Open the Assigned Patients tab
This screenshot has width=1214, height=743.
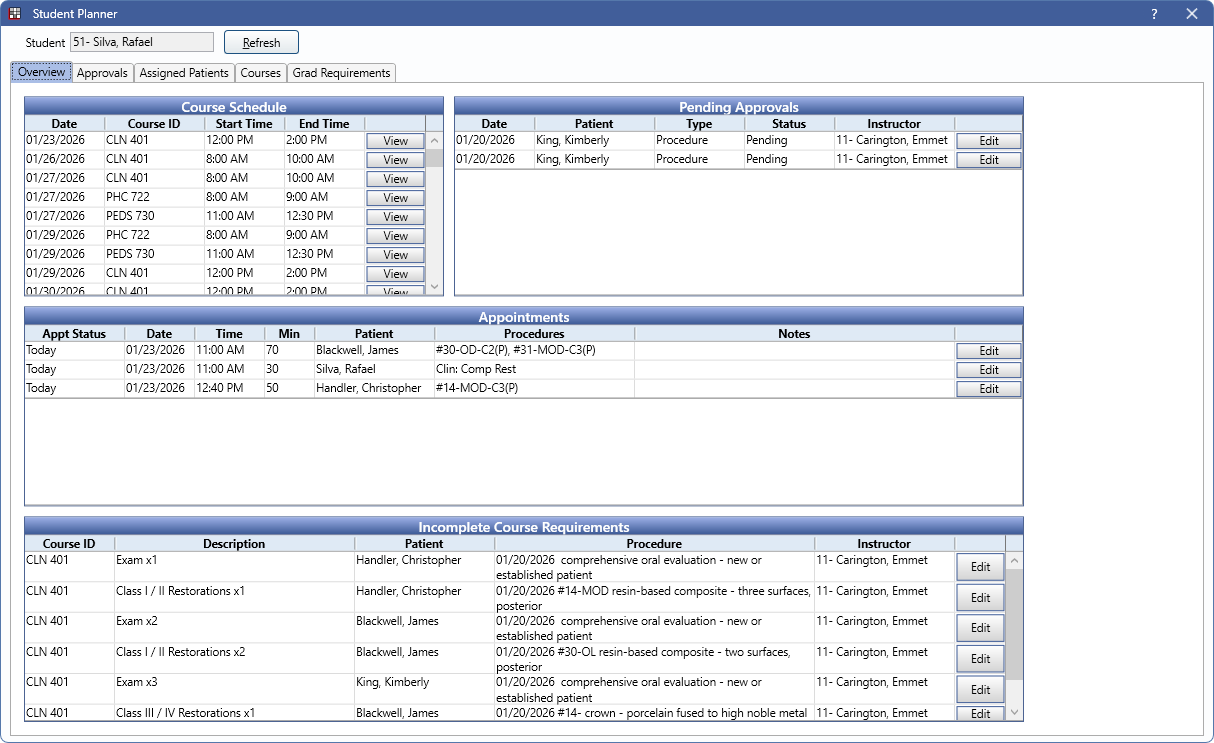point(184,73)
